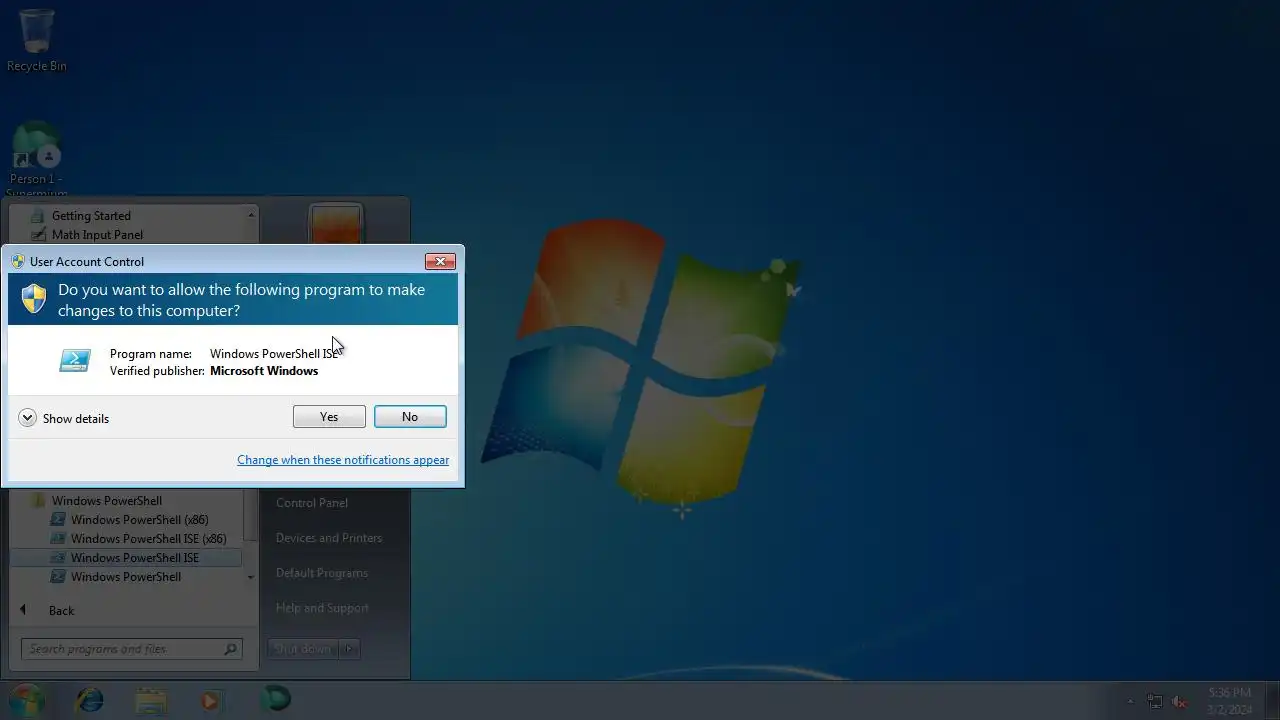Launch Windows PowerShell ISE (x86) entry
This screenshot has height=720, width=1280.
(x=148, y=539)
